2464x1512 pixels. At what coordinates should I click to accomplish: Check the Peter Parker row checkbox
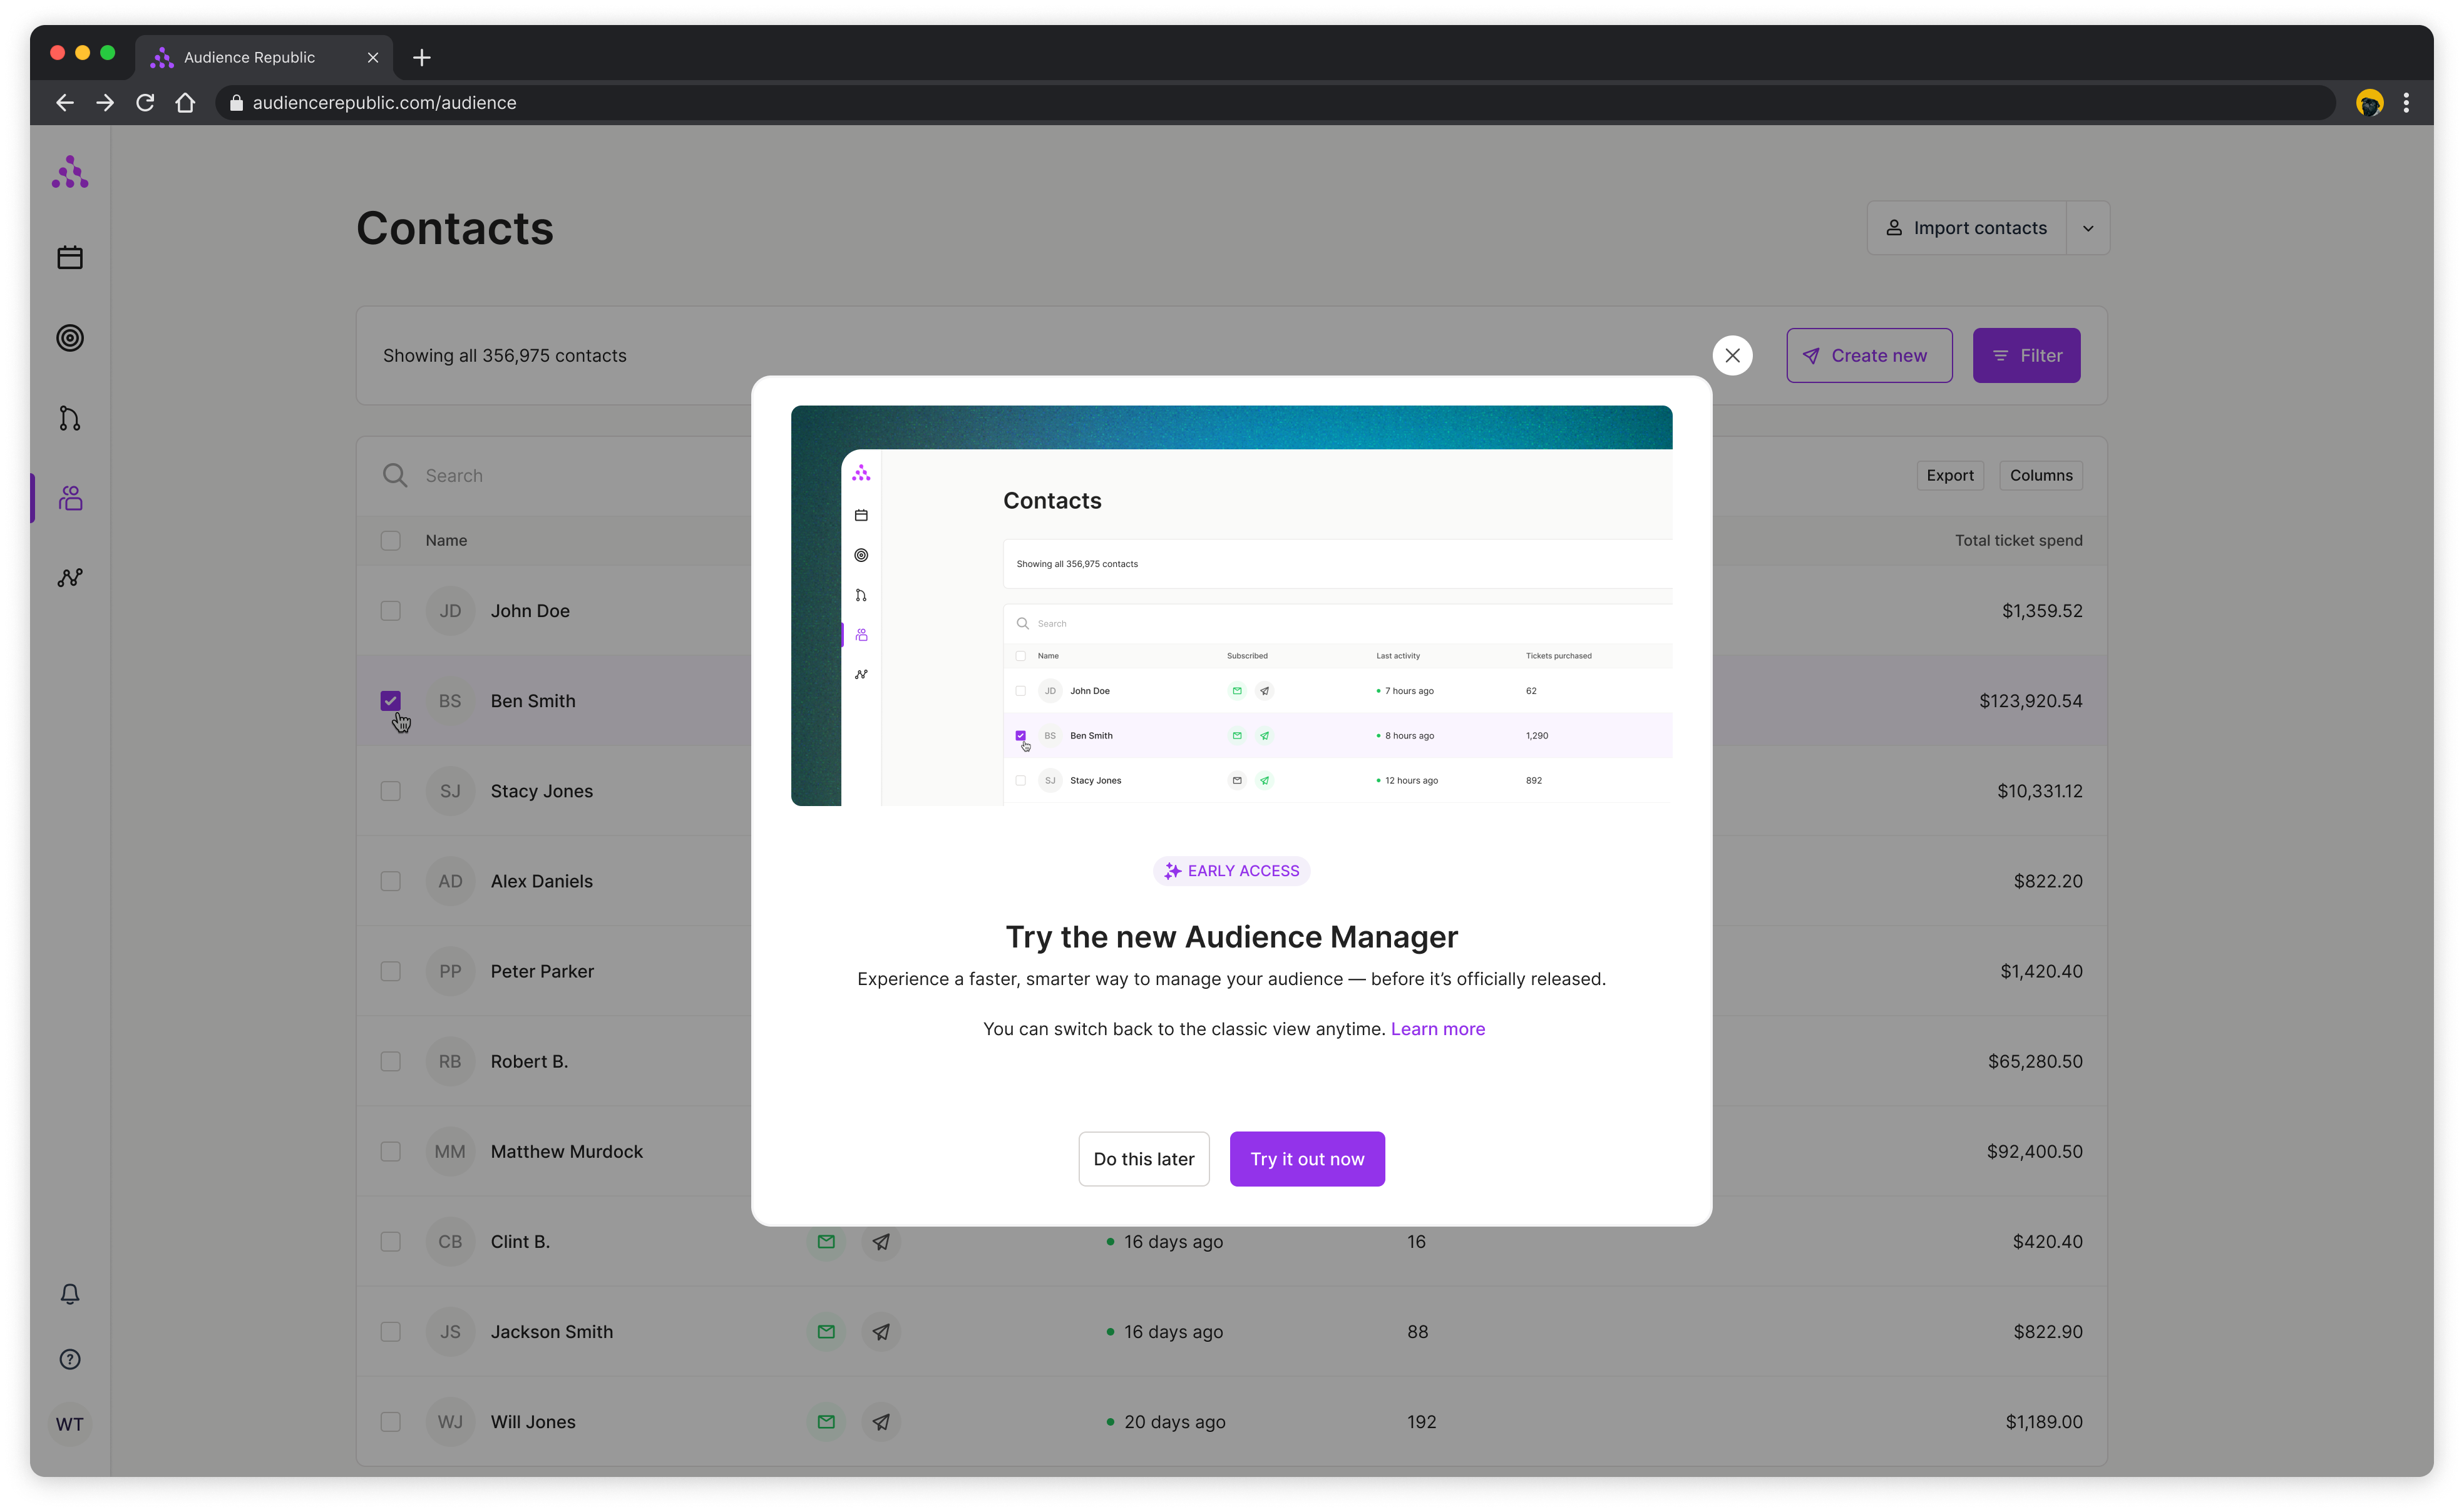pyautogui.click(x=391, y=971)
